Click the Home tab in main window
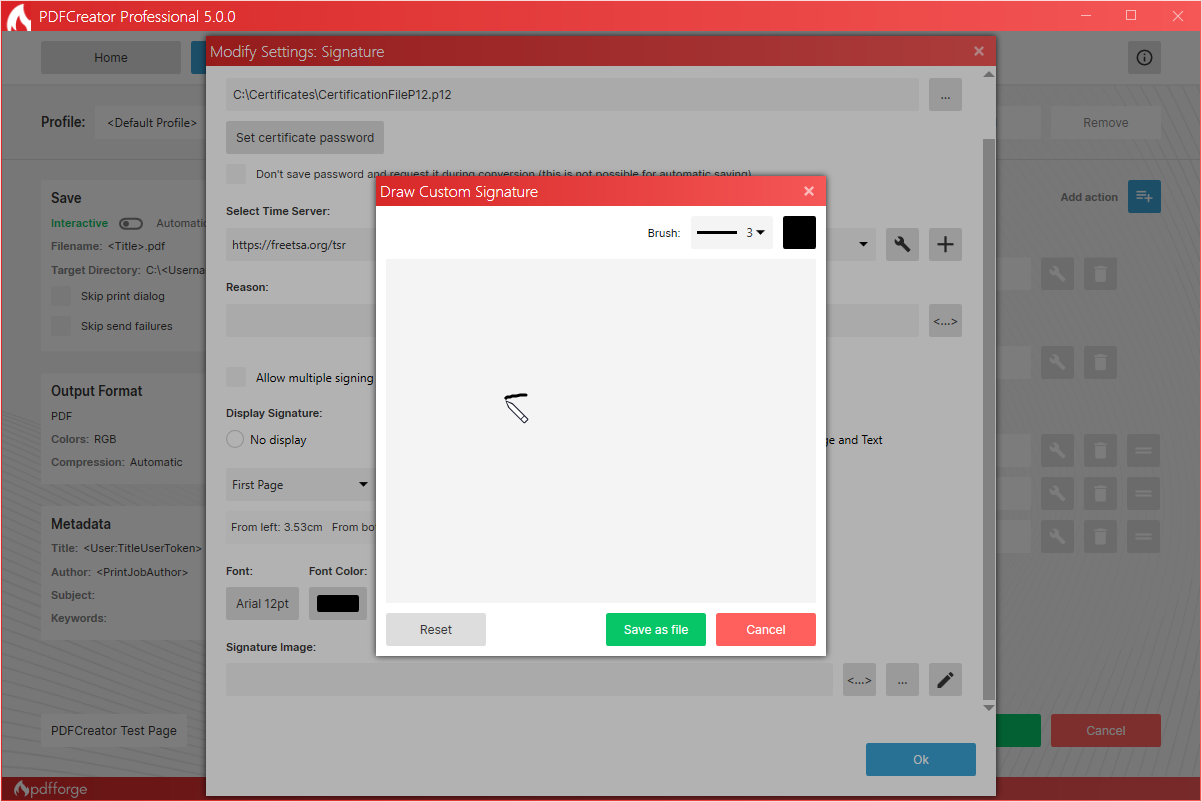This screenshot has height=802, width=1202. coord(111,57)
